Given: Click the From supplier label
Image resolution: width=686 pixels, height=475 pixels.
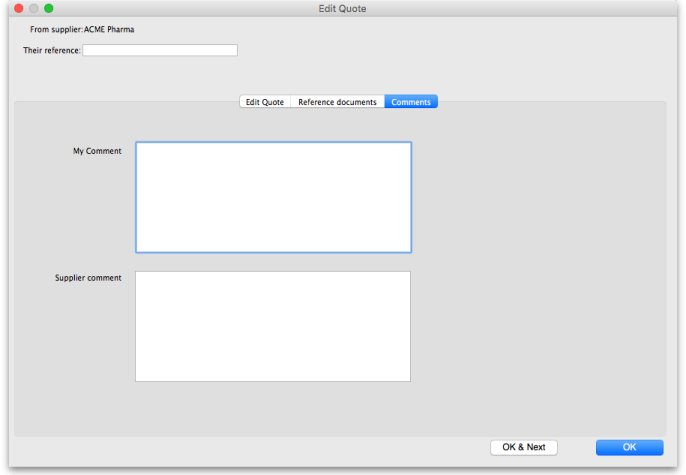Looking at the screenshot, I should pos(56,30).
